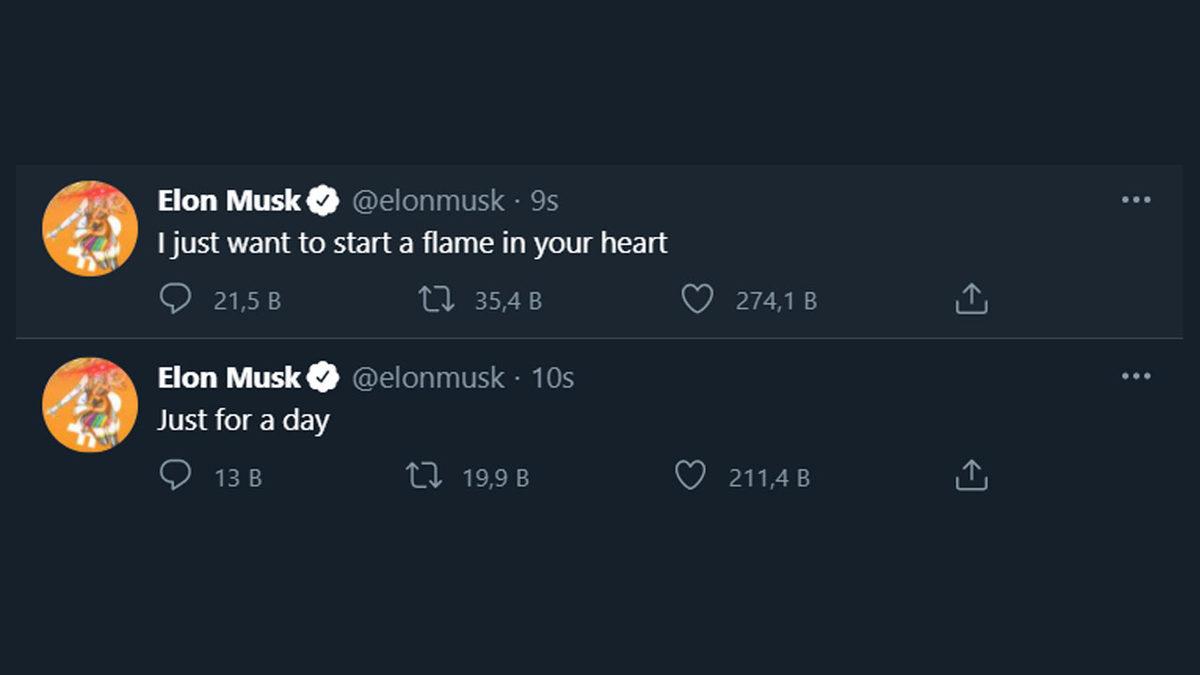The image size is (1200, 675).
Task: Like the "Just for a day" tweet
Action: click(690, 476)
